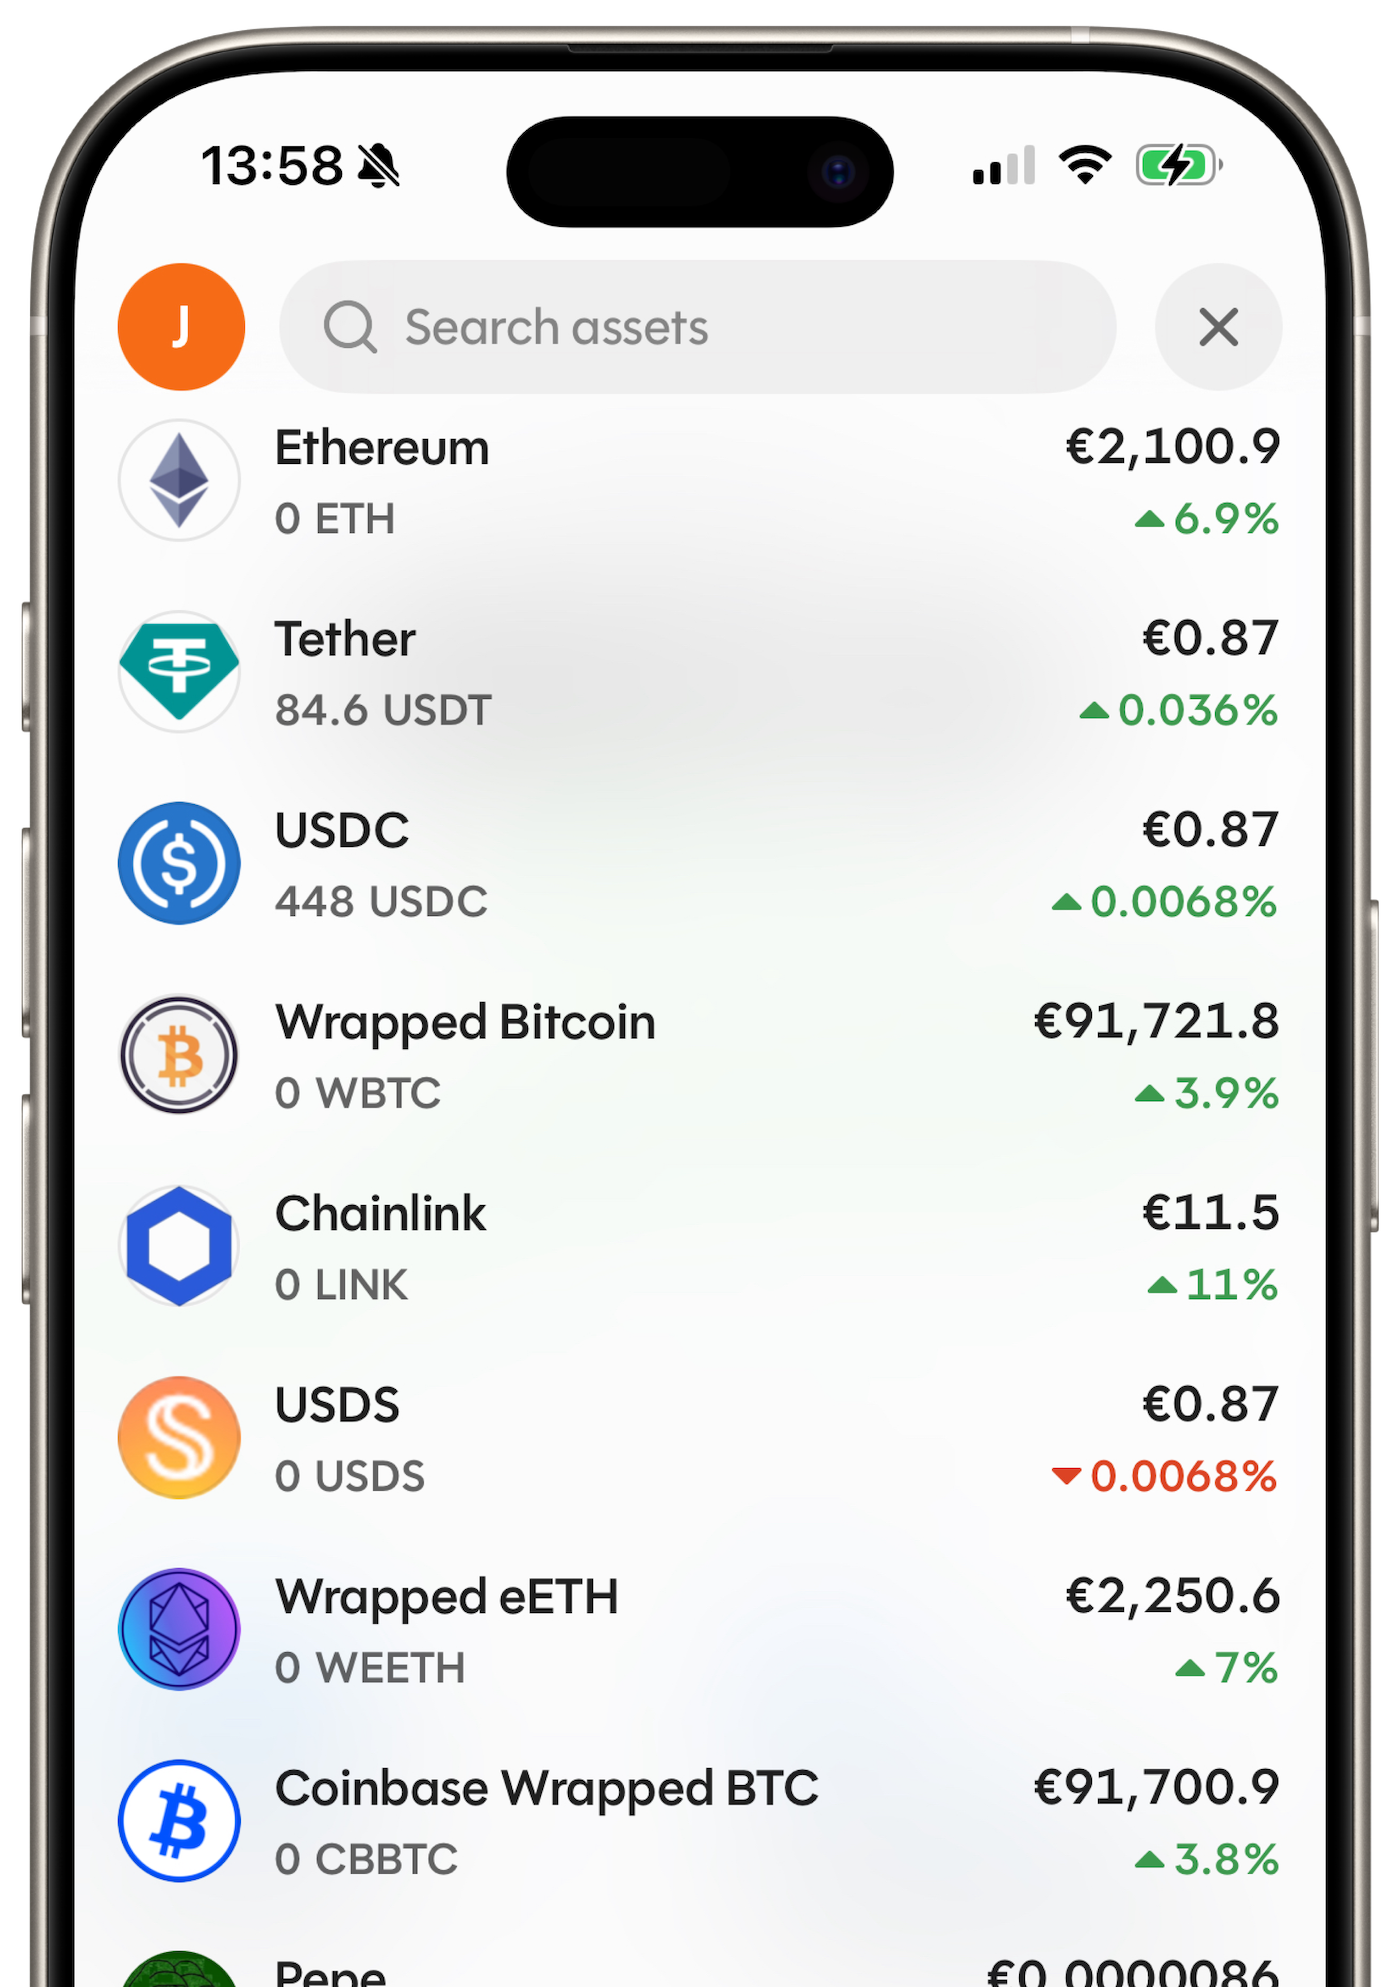1400x1987 pixels.
Task: Tap Chainlink's 11% price change
Action: click(x=1213, y=1285)
